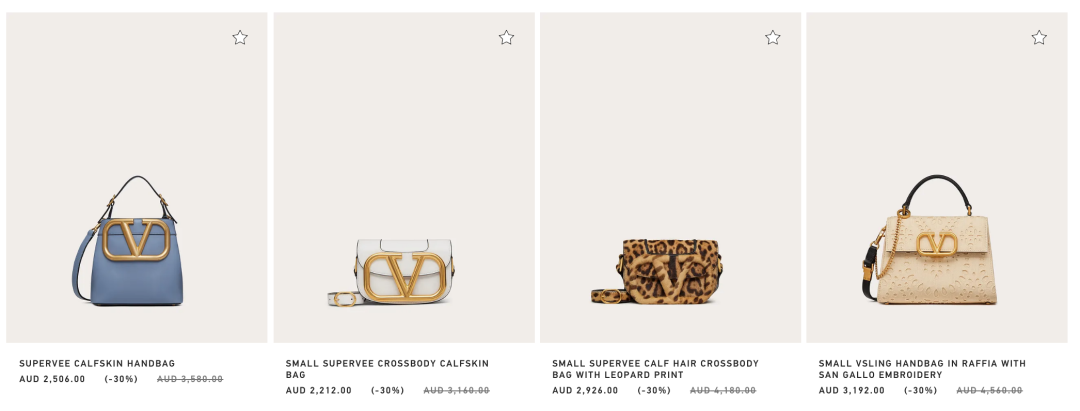1080x411 pixels.
Task: Click the crossed-out AUD 4,560.00 price
Action: click(990, 391)
